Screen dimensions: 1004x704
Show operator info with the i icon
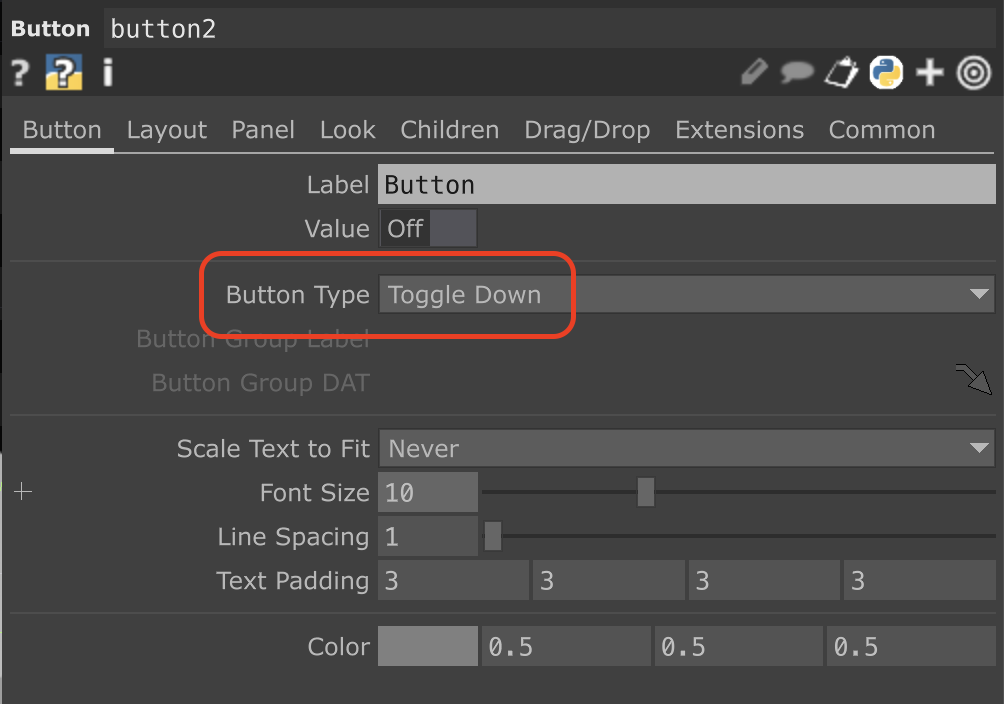108,72
